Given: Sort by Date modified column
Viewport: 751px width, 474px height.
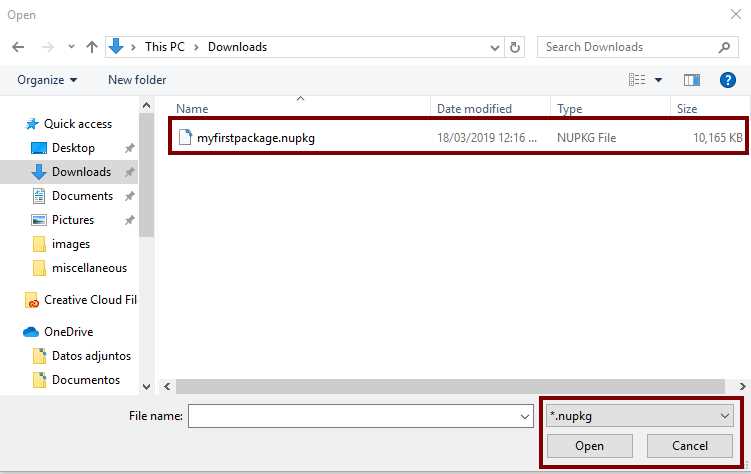Looking at the screenshot, I should tap(474, 109).
